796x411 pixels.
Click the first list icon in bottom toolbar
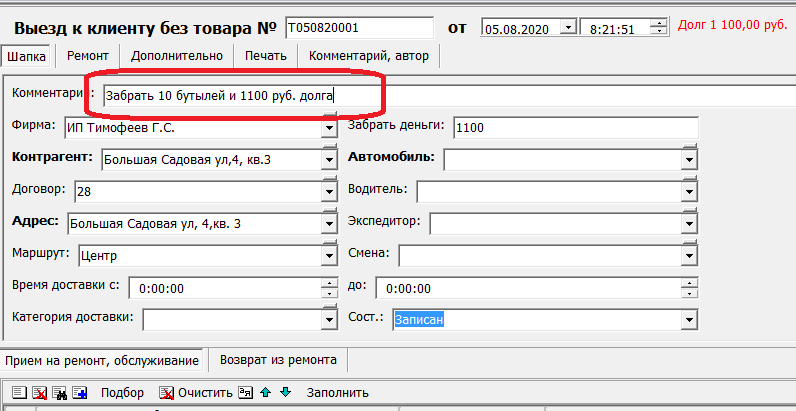19,392
